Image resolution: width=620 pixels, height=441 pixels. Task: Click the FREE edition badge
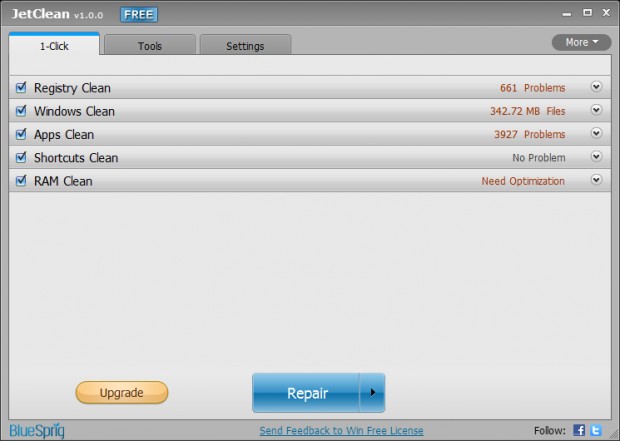tap(139, 15)
